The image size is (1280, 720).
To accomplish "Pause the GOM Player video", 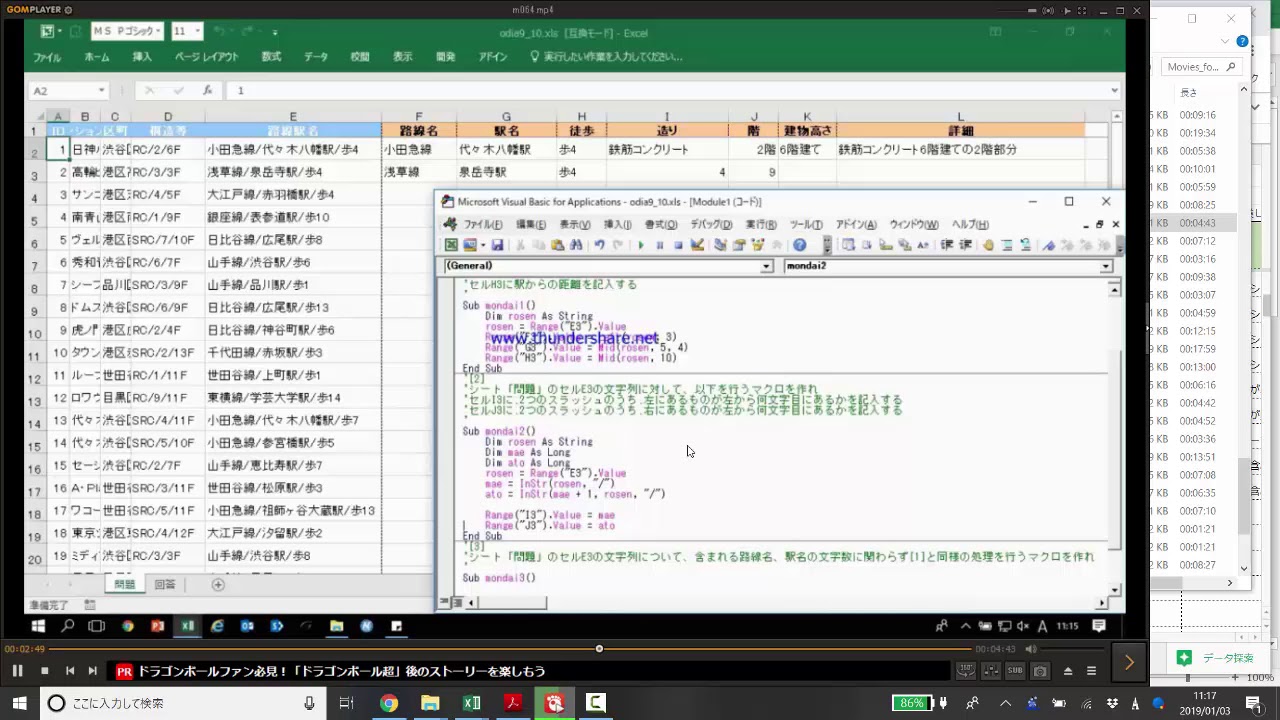I will coord(17,671).
